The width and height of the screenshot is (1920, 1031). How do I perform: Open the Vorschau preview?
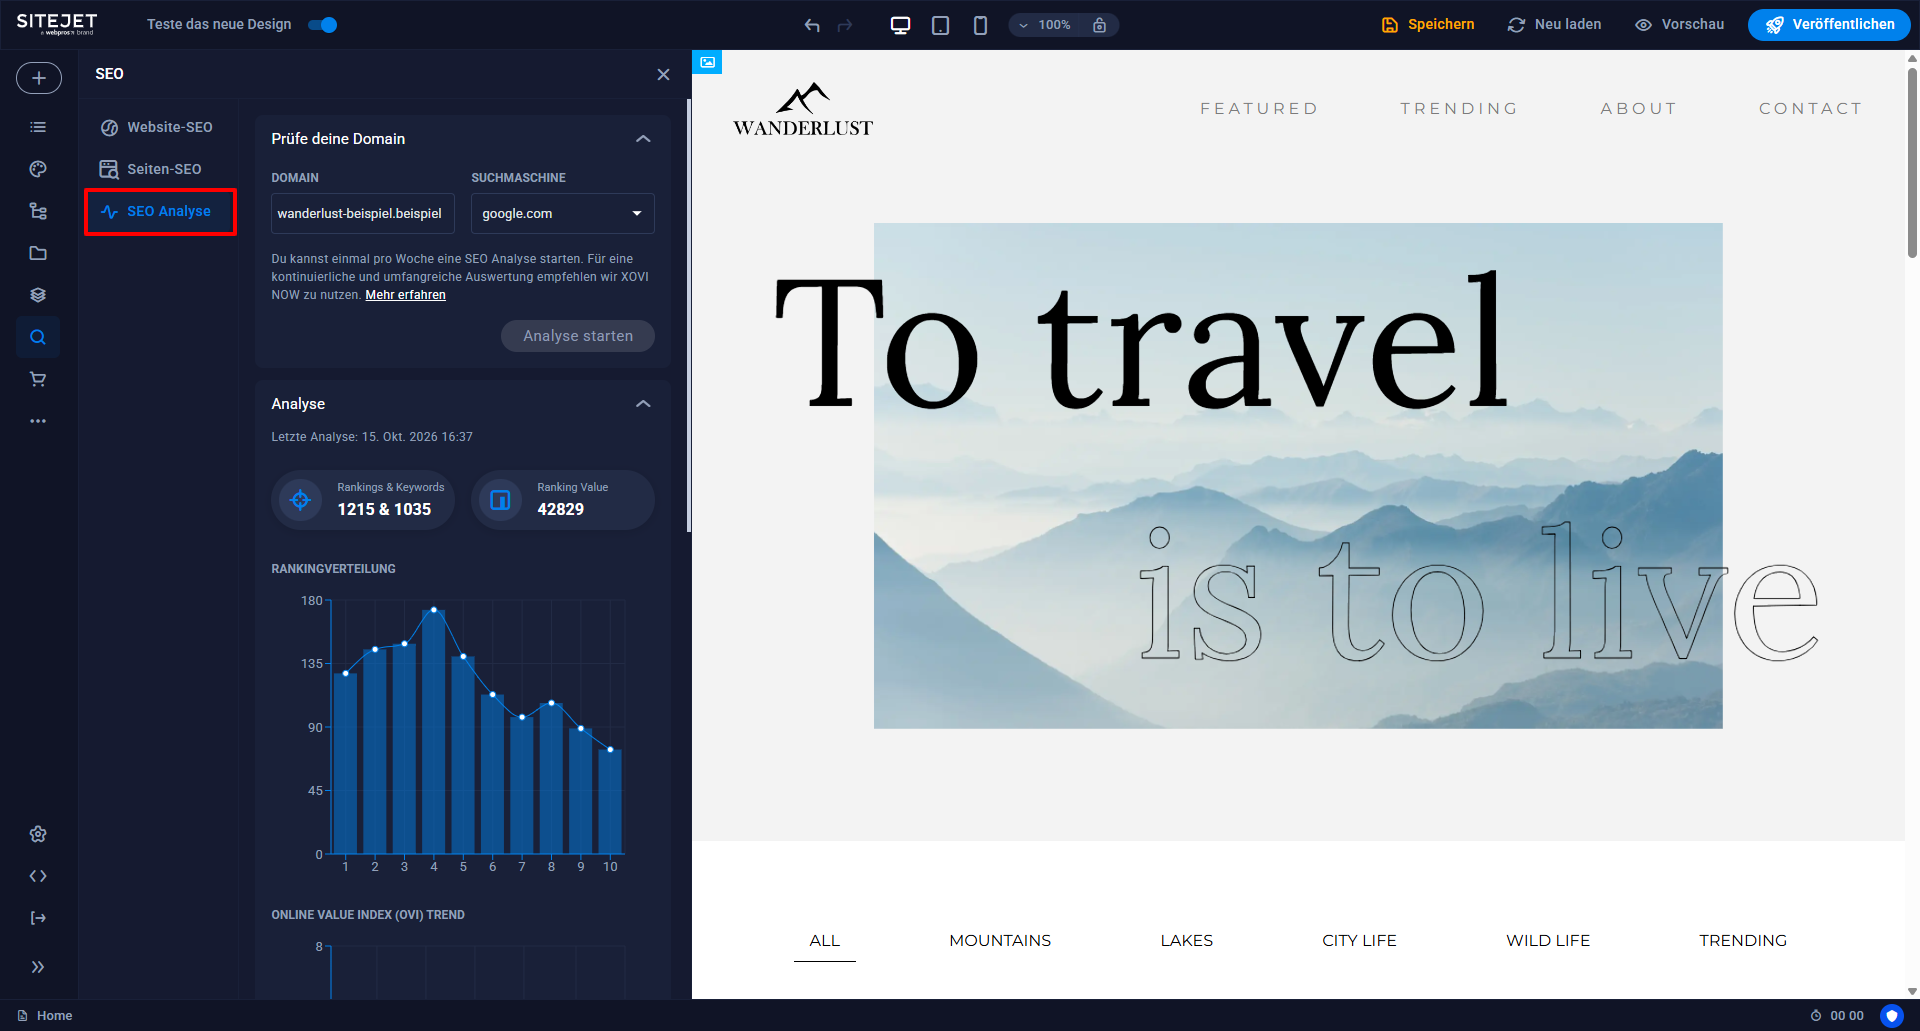(x=1680, y=25)
